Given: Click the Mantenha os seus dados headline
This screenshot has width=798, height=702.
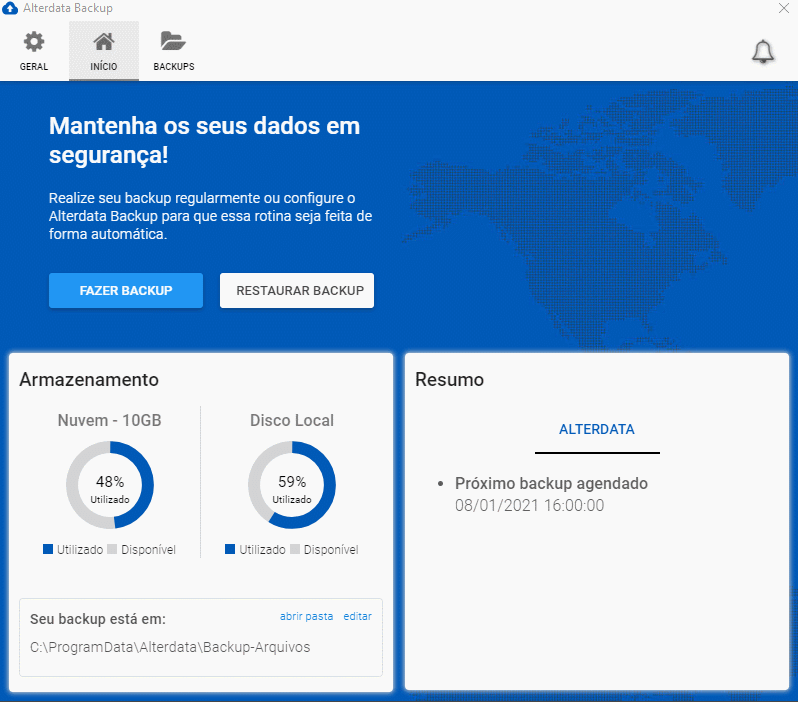Looking at the screenshot, I should pyautogui.click(x=204, y=140).
